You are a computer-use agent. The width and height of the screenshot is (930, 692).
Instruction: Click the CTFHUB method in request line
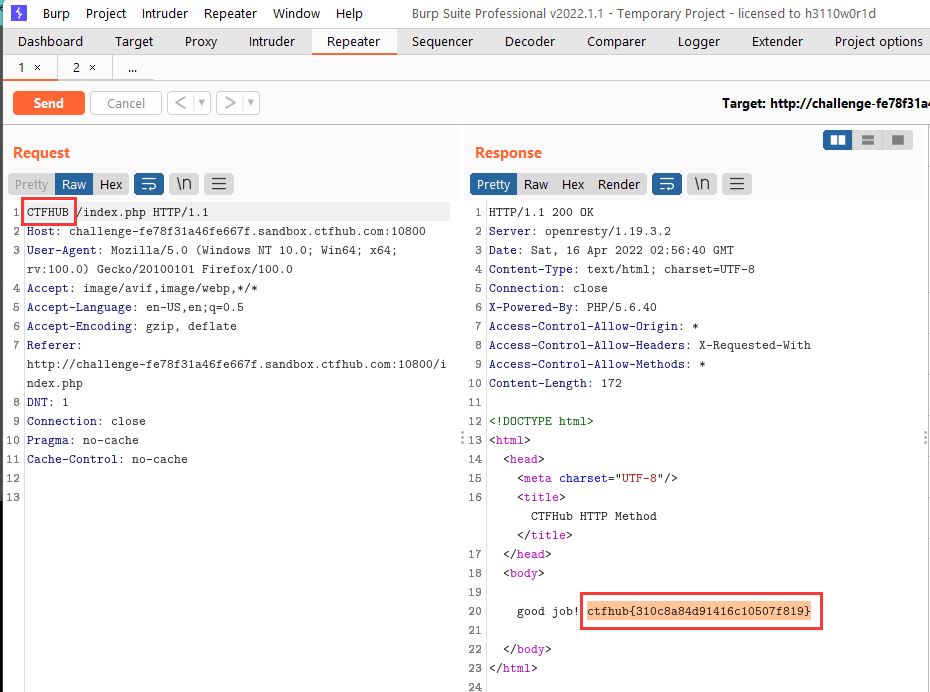[x=47, y=212]
